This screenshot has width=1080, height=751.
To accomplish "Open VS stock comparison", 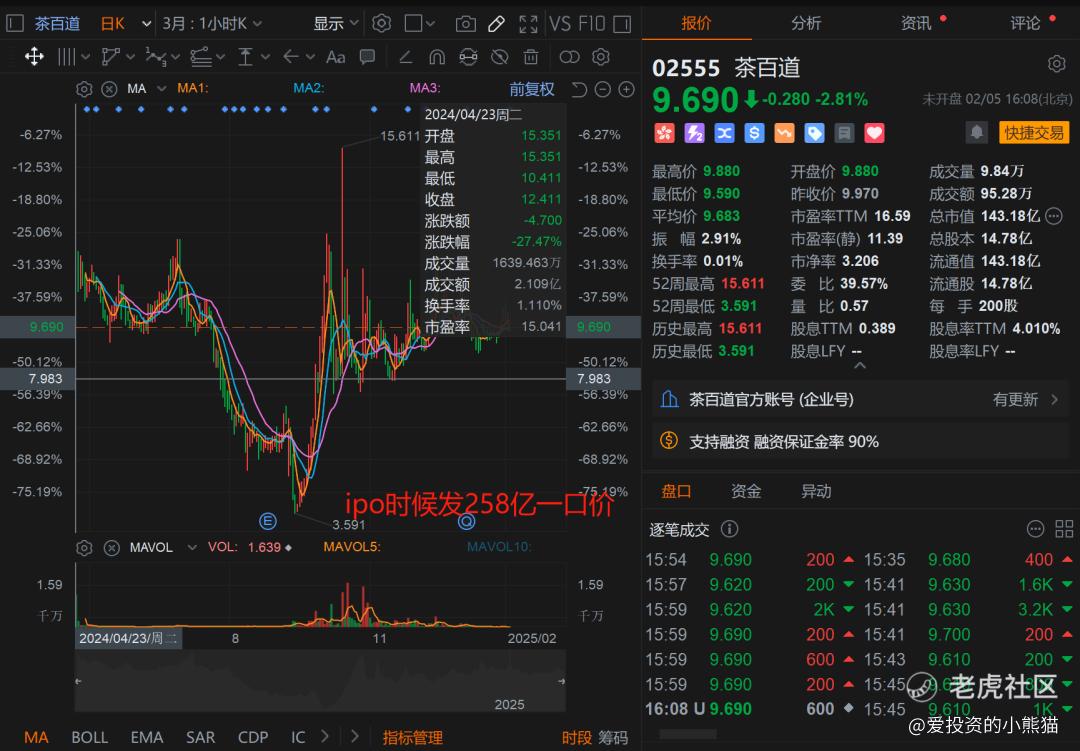I will point(560,24).
